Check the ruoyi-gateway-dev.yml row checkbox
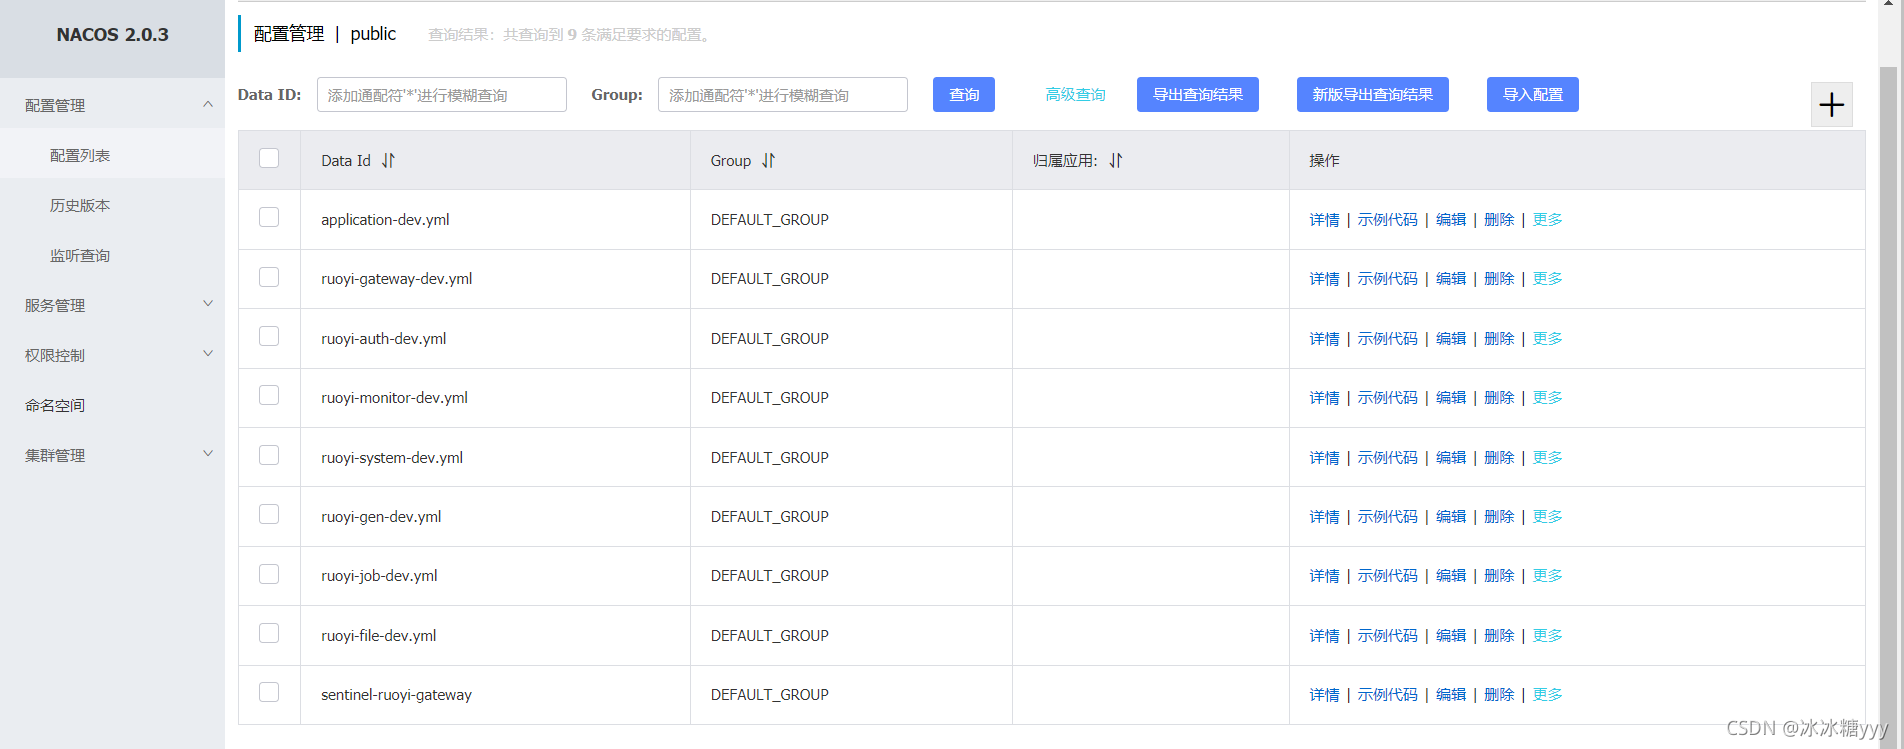The image size is (1904, 749). click(x=269, y=277)
